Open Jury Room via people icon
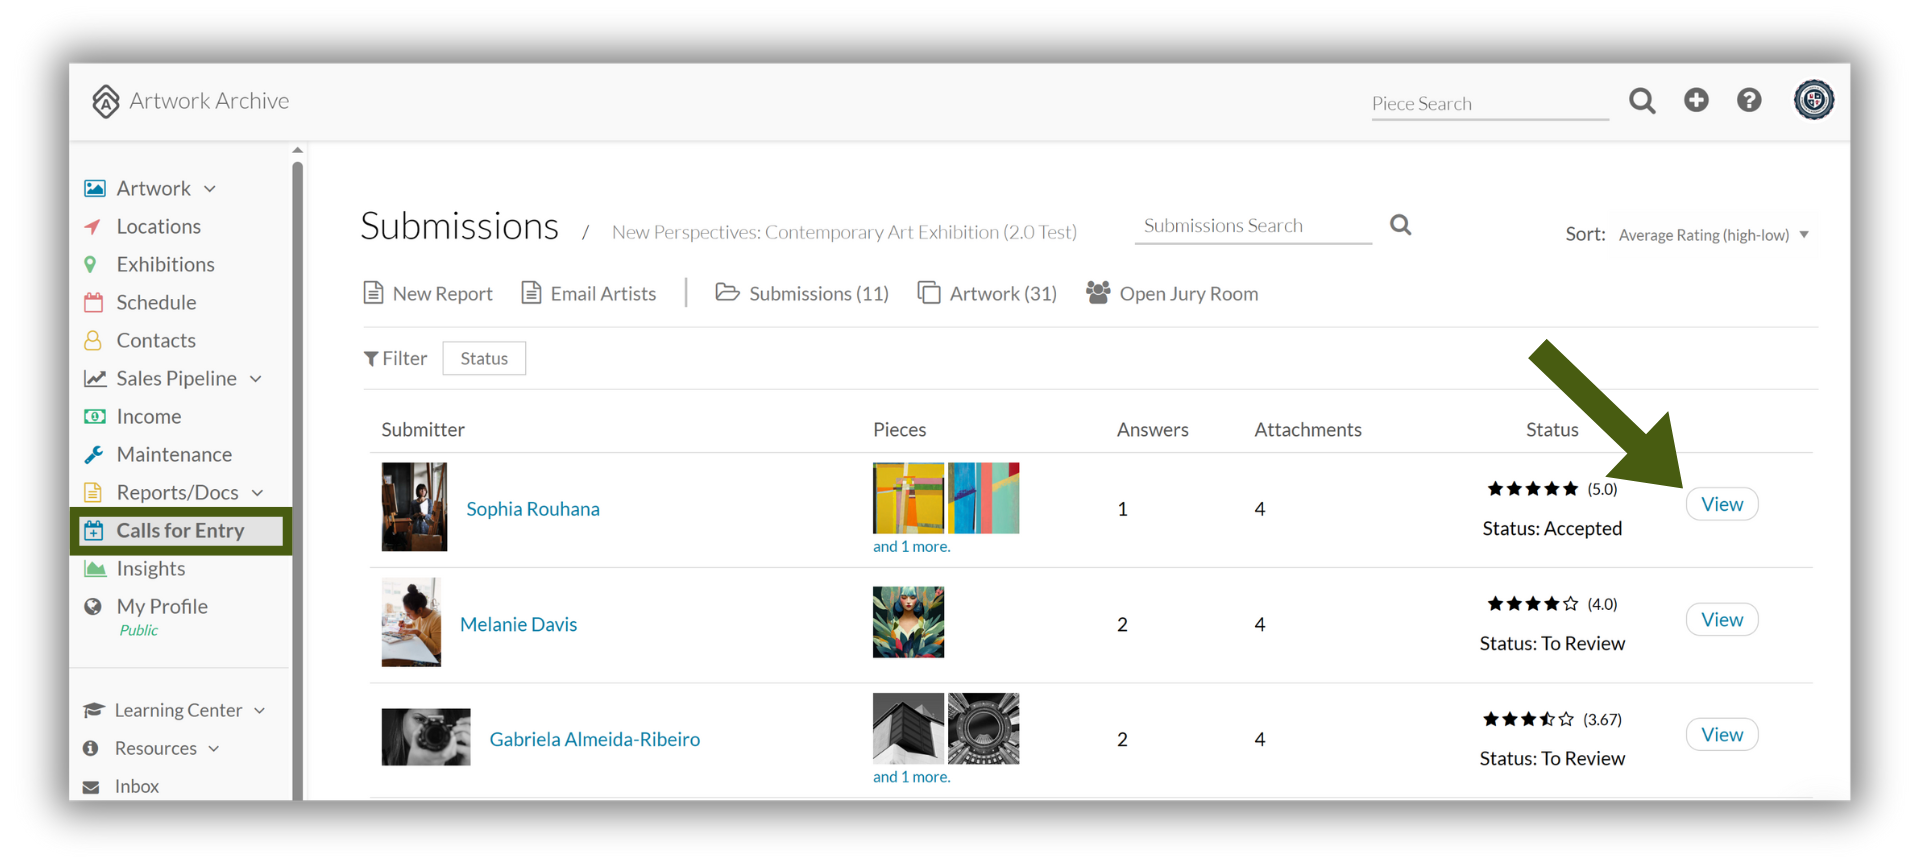1920x857 pixels. click(x=1098, y=292)
